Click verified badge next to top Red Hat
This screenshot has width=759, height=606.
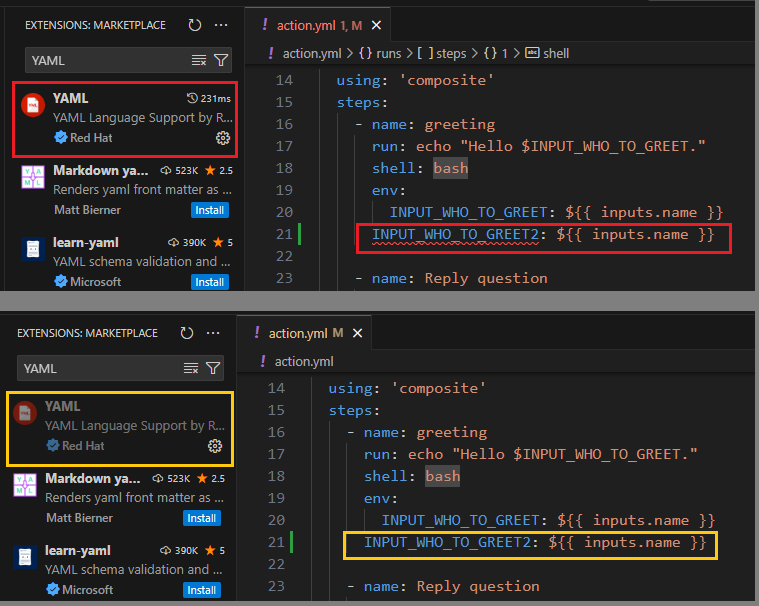click(x=61, y=137)
